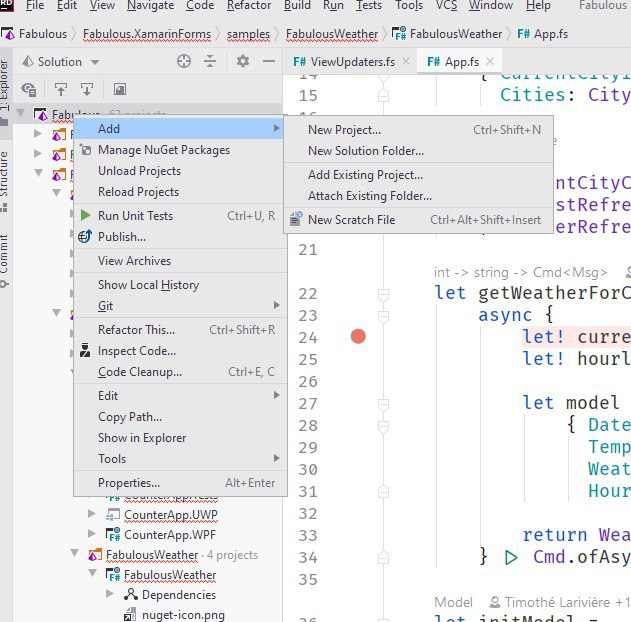Open the Edit submenu in context menu
The image size is (631, 622).
pos(180,395)
